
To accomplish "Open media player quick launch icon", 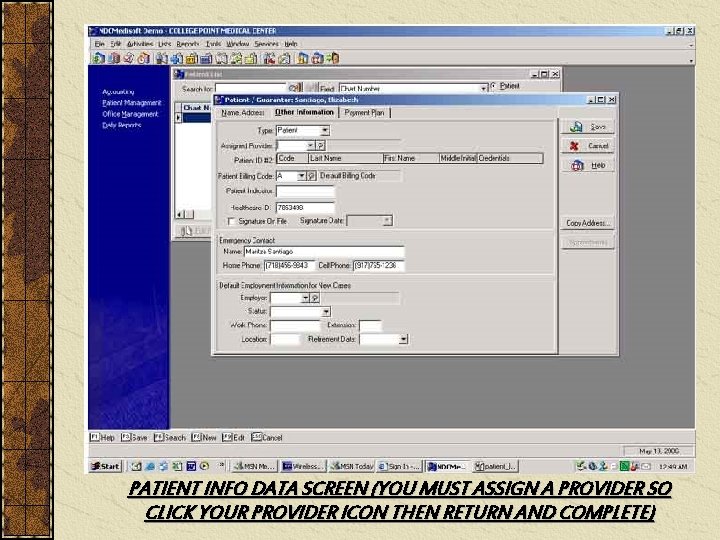I will pyautogui.click(x=204, y=467).
